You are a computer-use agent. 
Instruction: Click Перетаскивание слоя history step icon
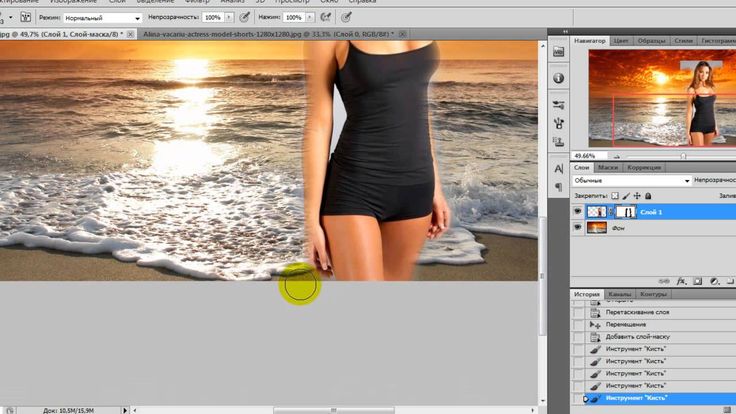(x=595, y=312)
